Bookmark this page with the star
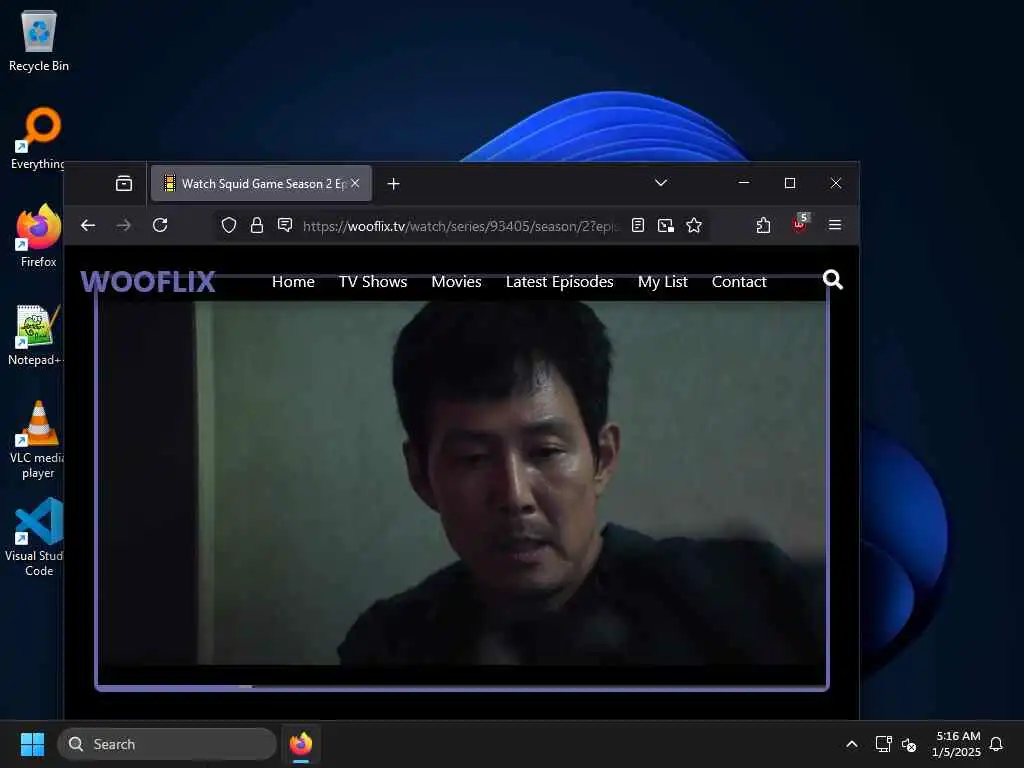Viewport: 1024px width, 768px height. tap(694, 225)
